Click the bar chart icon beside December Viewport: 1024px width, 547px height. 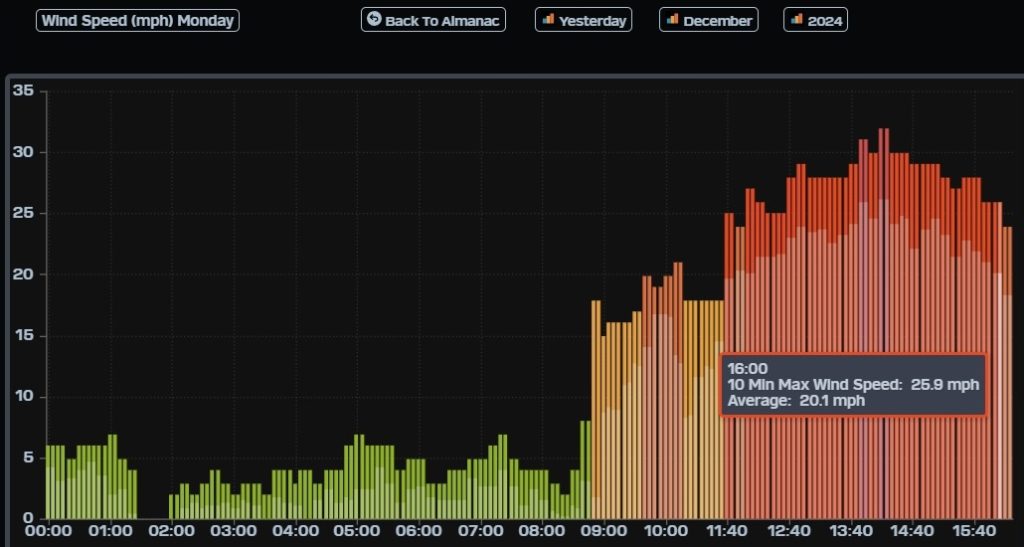[672, 19]
